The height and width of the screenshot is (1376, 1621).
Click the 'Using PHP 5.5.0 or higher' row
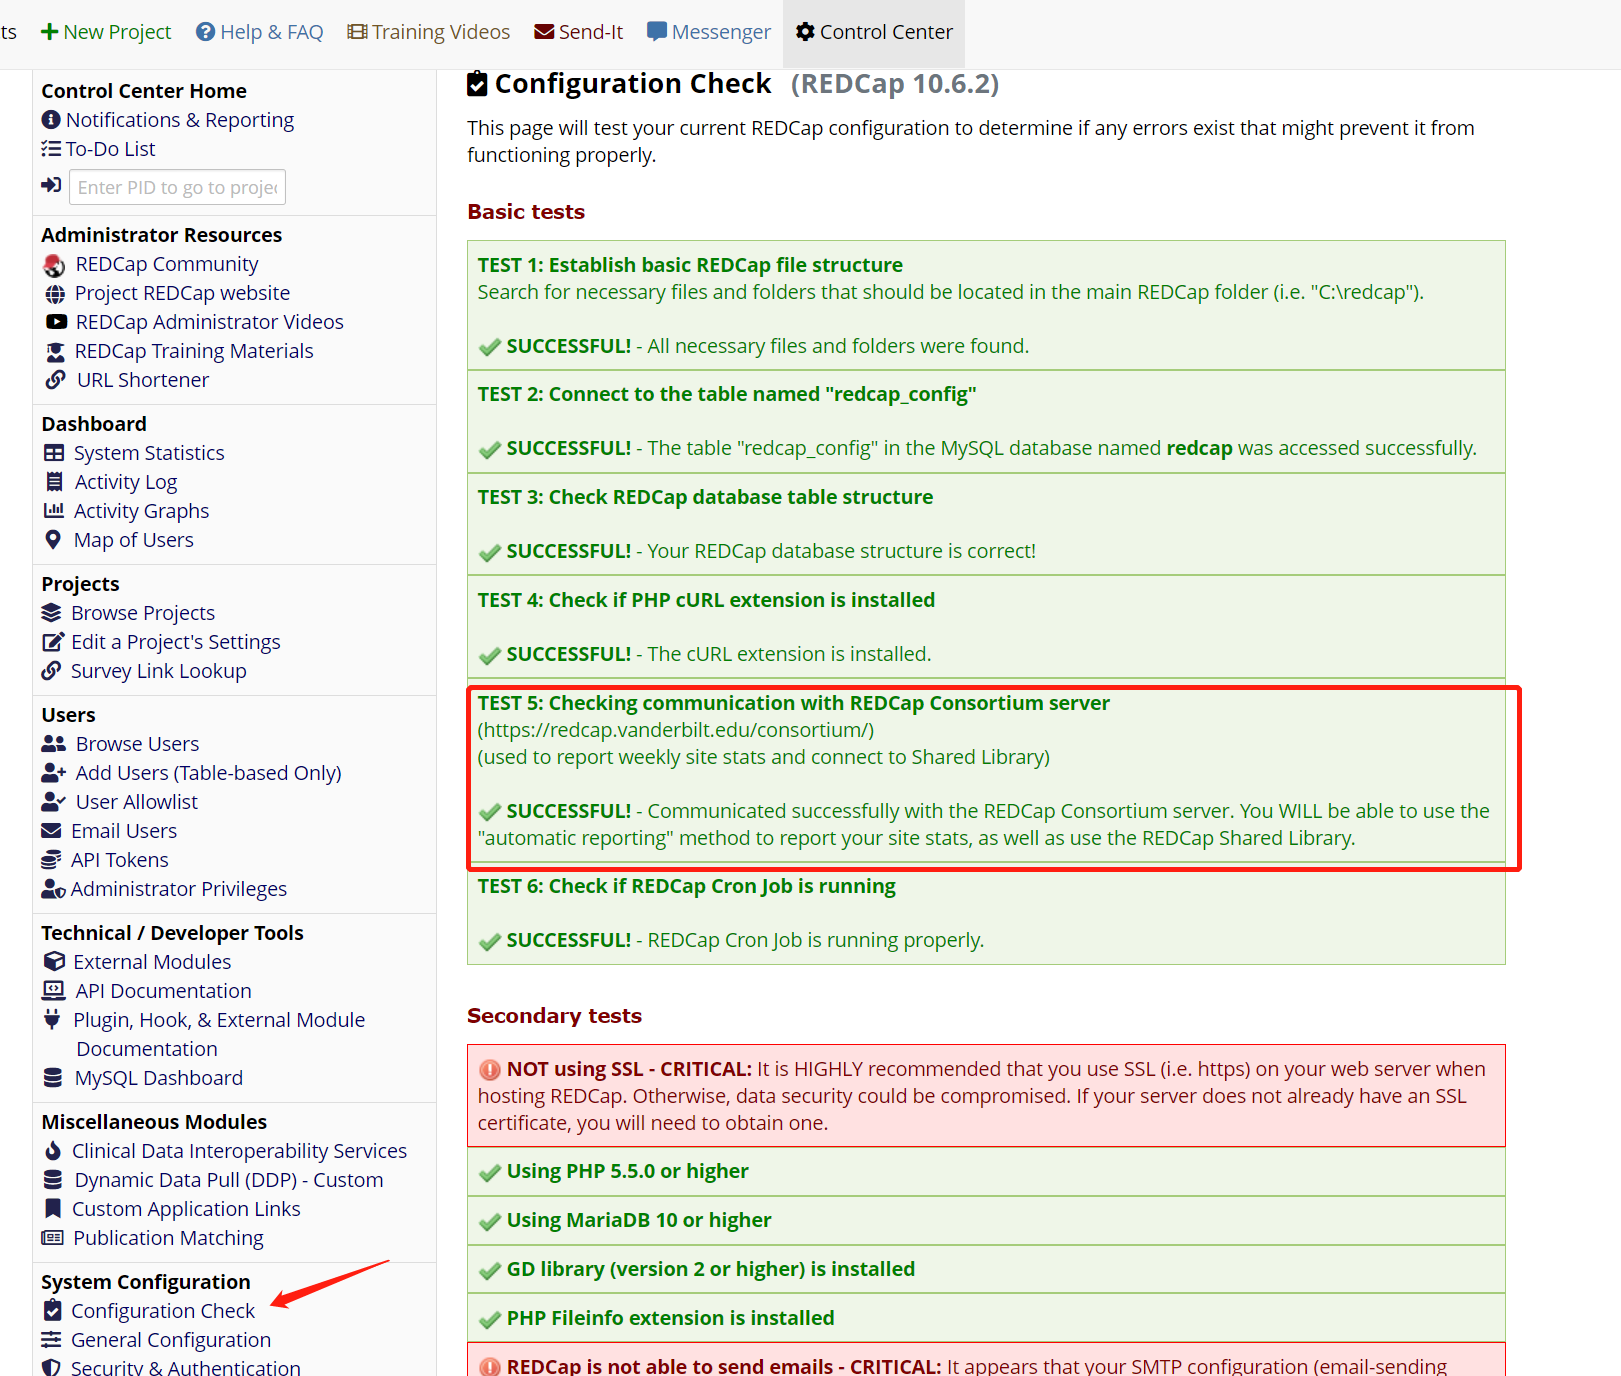986,1171
